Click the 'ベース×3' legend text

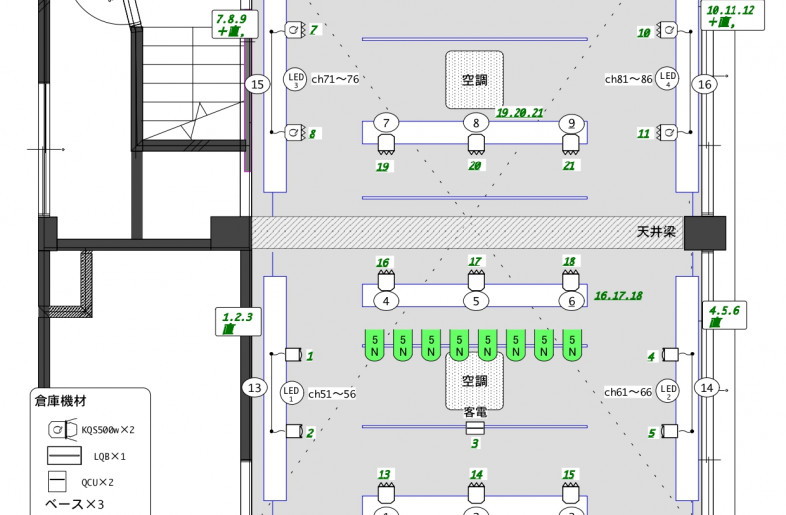tap(74, 504)
